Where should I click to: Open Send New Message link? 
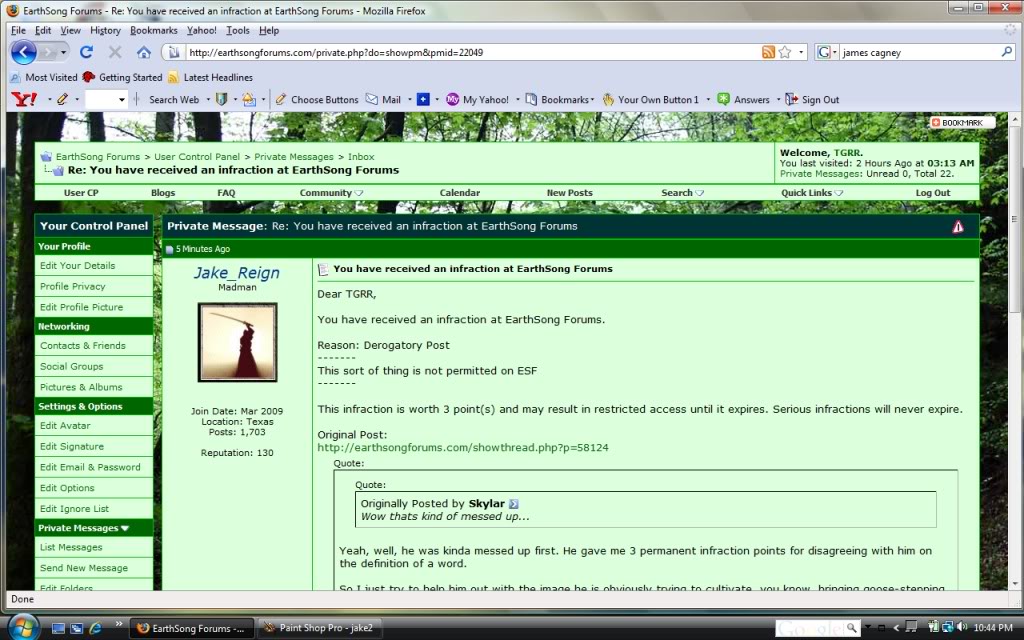[84, 568]
